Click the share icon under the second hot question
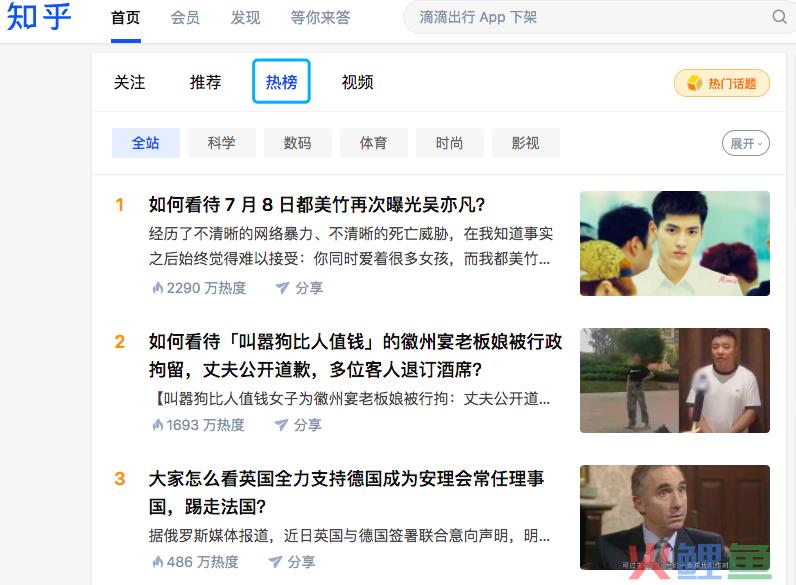 coord(281,425)
